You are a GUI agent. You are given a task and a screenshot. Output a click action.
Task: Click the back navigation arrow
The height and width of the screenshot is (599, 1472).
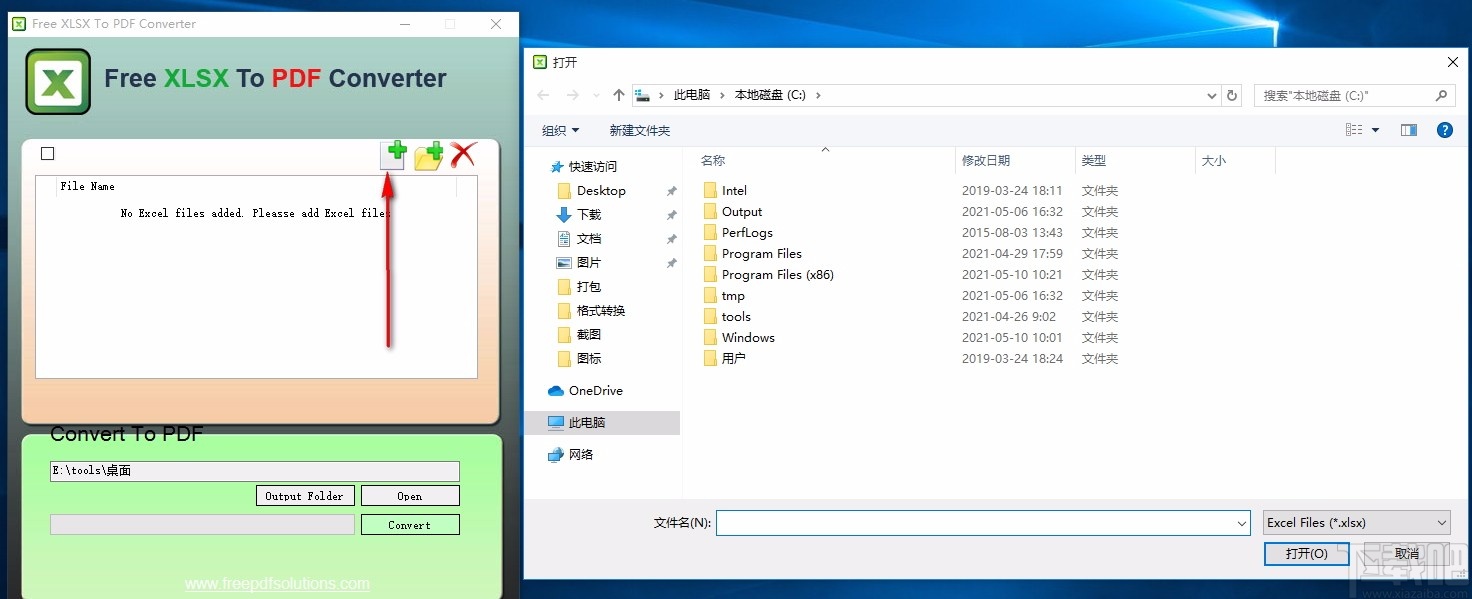(541, 94)
